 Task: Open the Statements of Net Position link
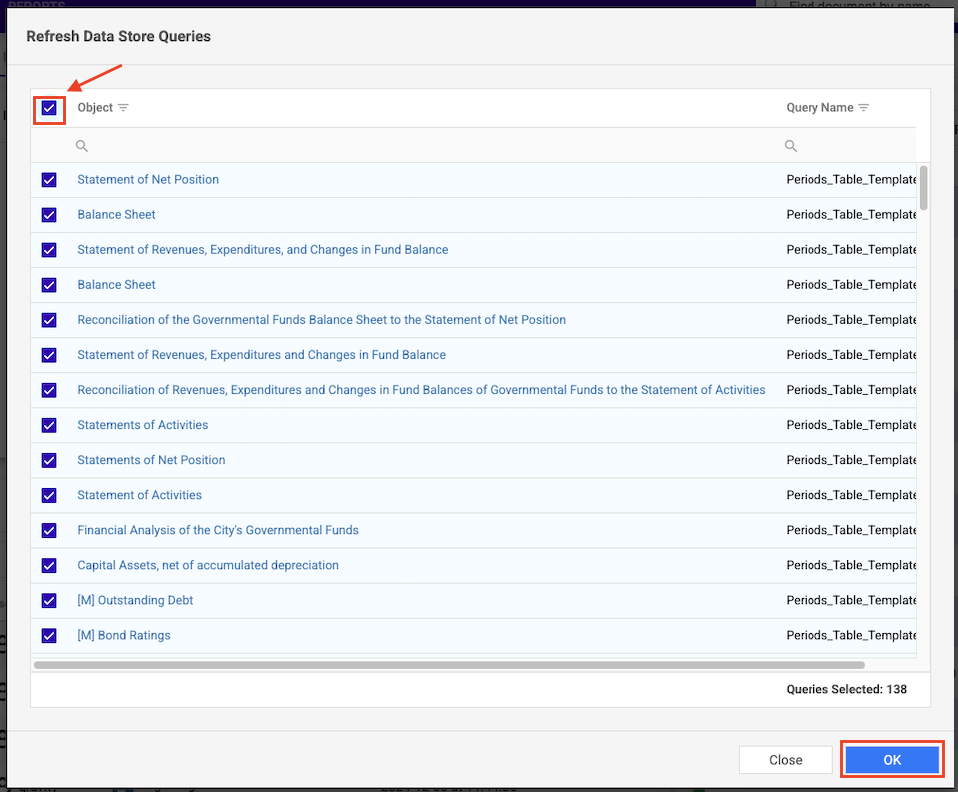click(151, 460)
